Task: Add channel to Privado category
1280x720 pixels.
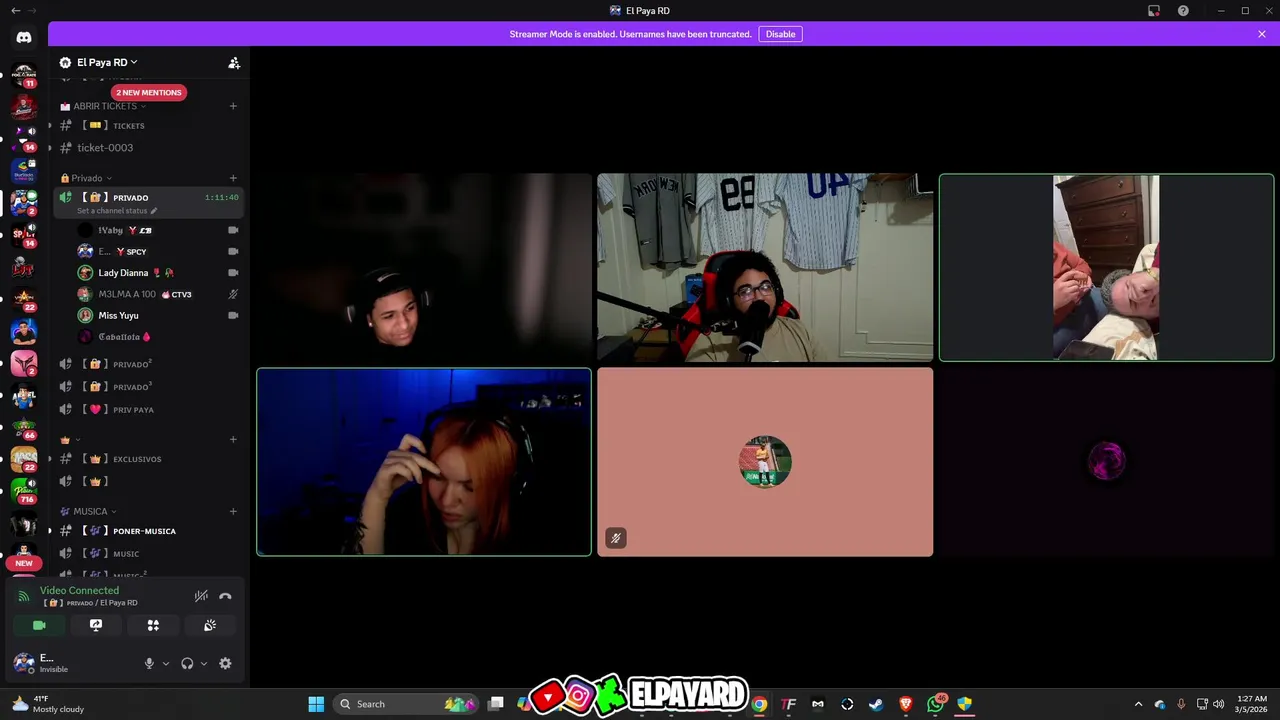Action: [x=233, y=178]
